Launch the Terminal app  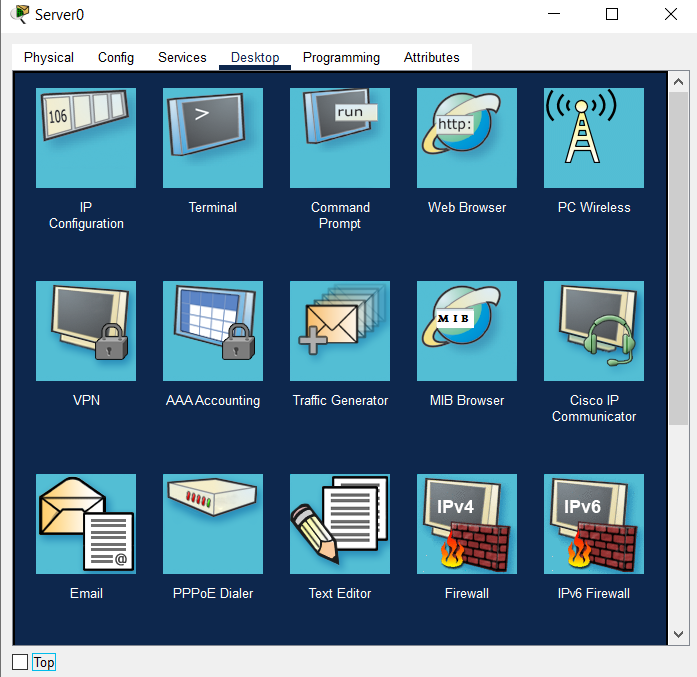213,138
